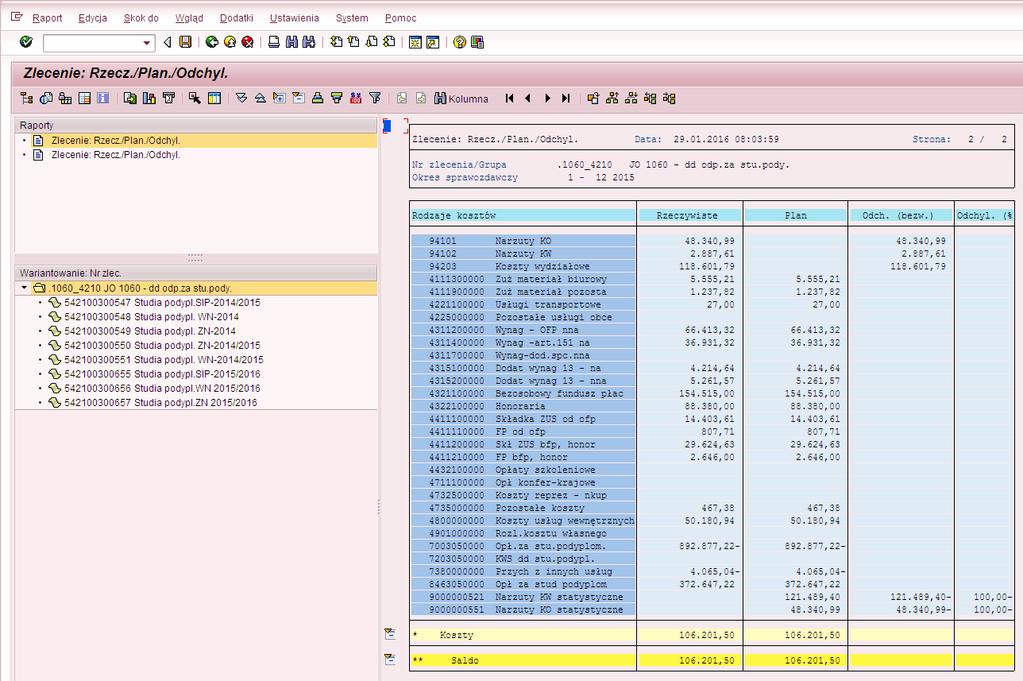Click the Find binoculars icon next to Print
The image size is (1023, 681).
292,42
